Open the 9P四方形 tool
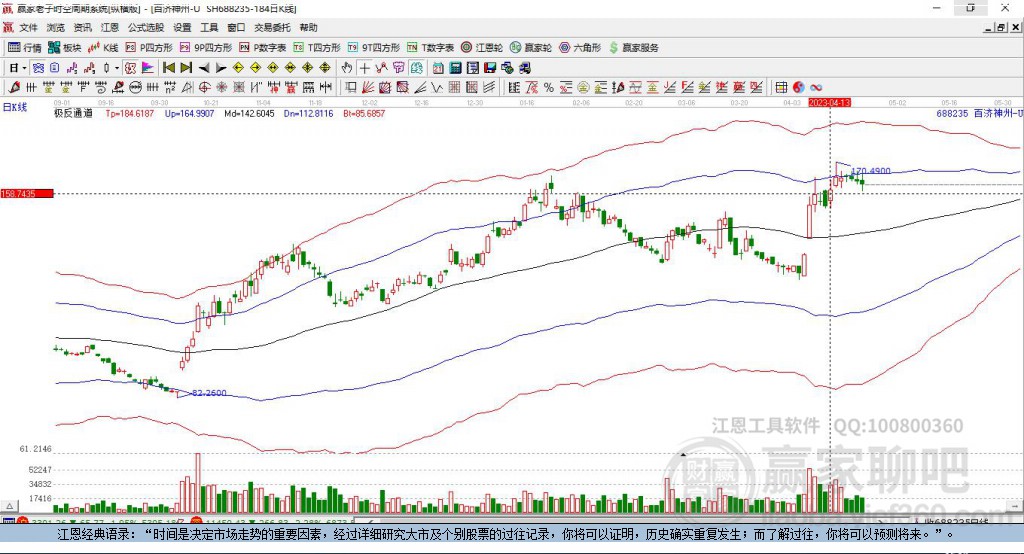This screenshot has height=554, width=1024. [x=206, y=48]
